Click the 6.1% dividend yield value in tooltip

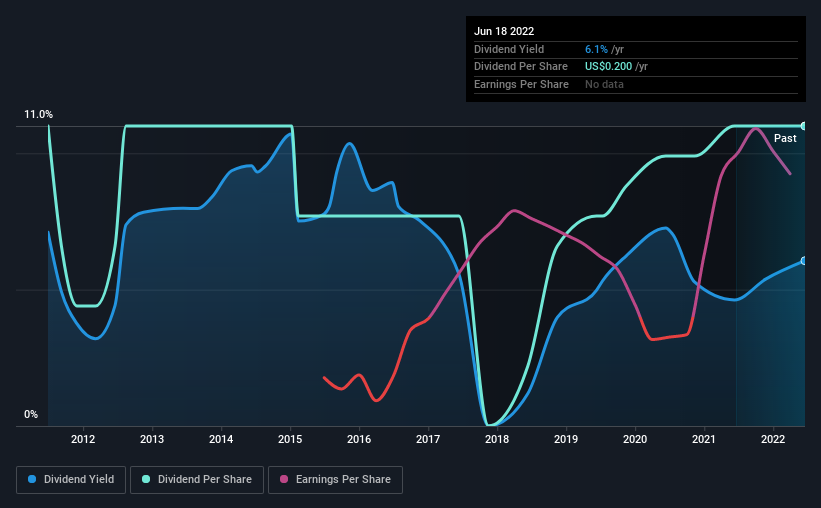pos(596,49)
